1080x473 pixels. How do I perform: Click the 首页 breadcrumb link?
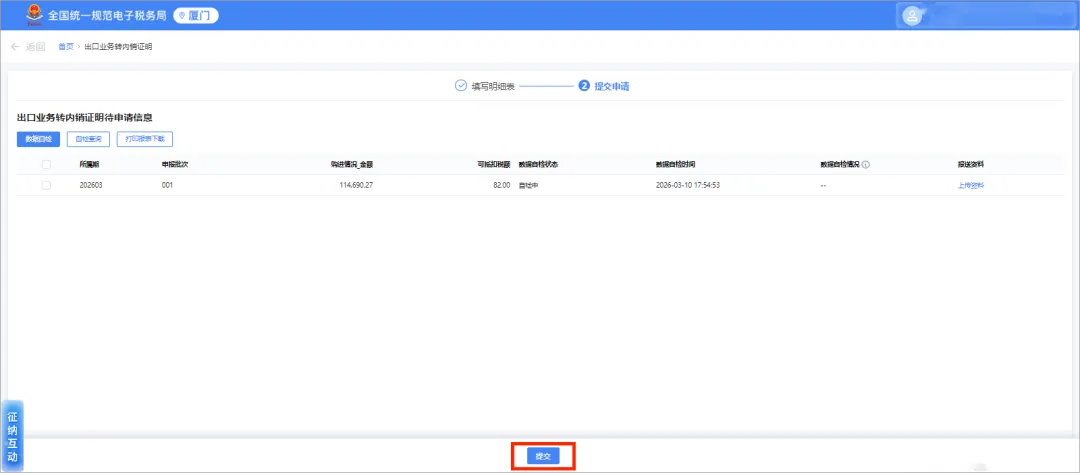coord(66,47)
